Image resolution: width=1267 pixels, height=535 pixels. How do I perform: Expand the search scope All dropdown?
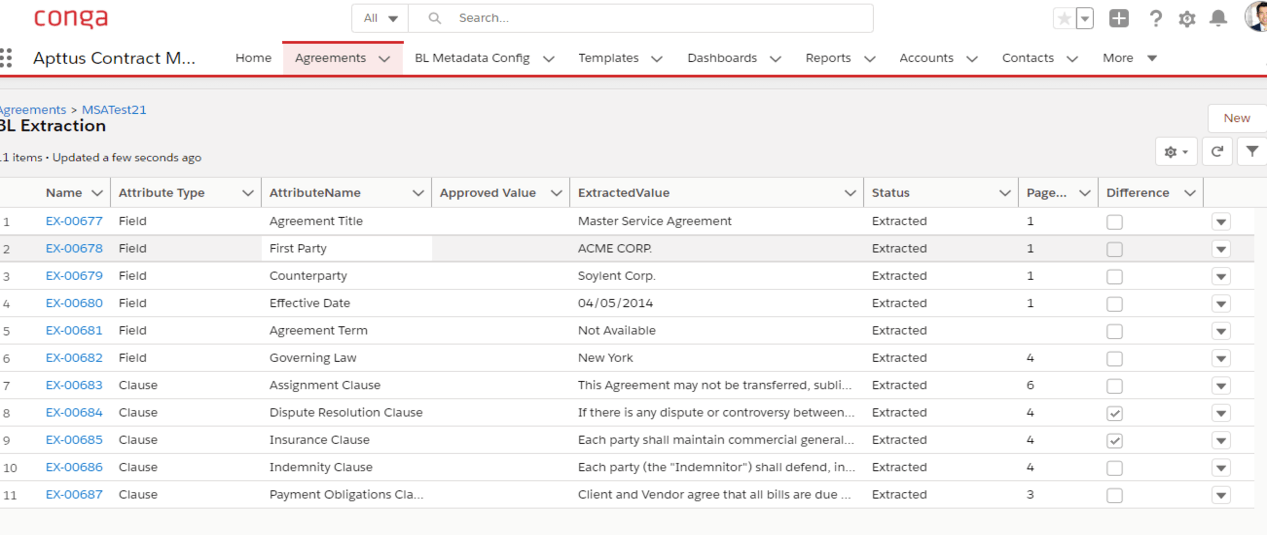pos(381,18)
